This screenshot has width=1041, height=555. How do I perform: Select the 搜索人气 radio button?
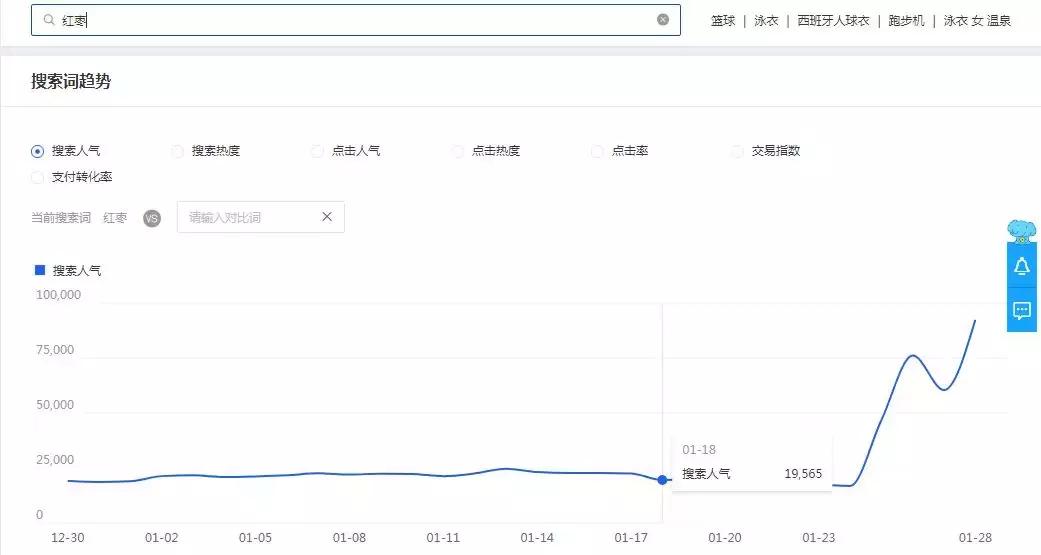tap(38, 151)
